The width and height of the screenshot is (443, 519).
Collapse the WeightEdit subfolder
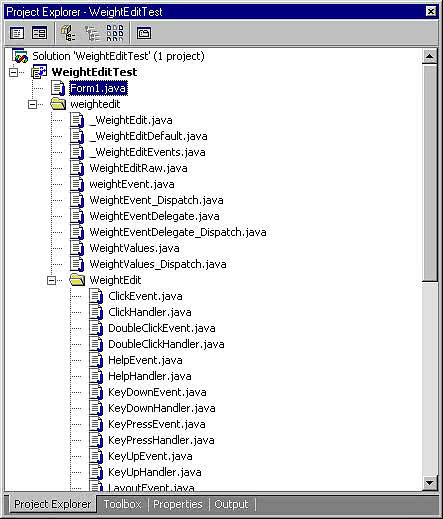51,280
